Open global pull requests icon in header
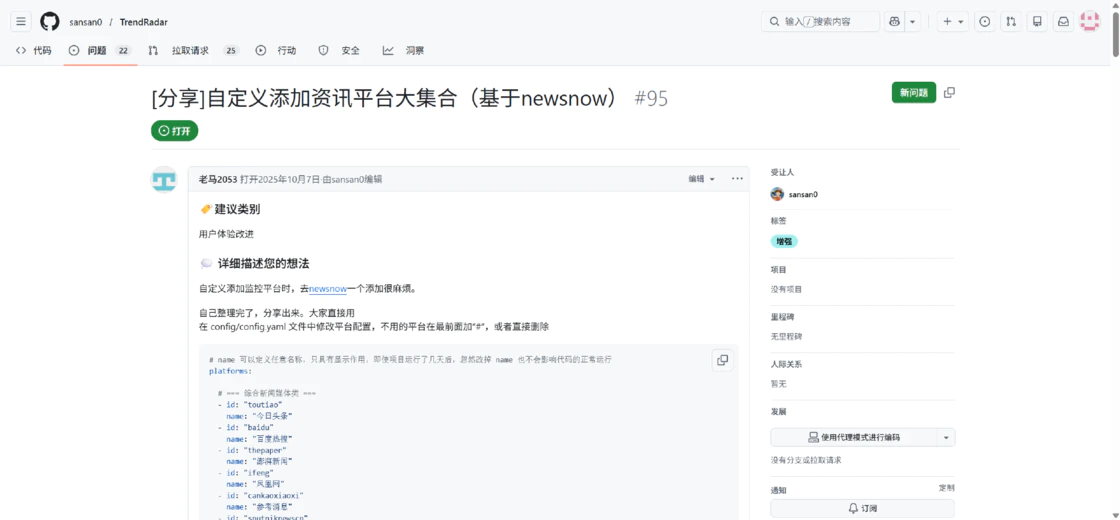This screenshot has width=1120, height=520. pos(1011,21)
